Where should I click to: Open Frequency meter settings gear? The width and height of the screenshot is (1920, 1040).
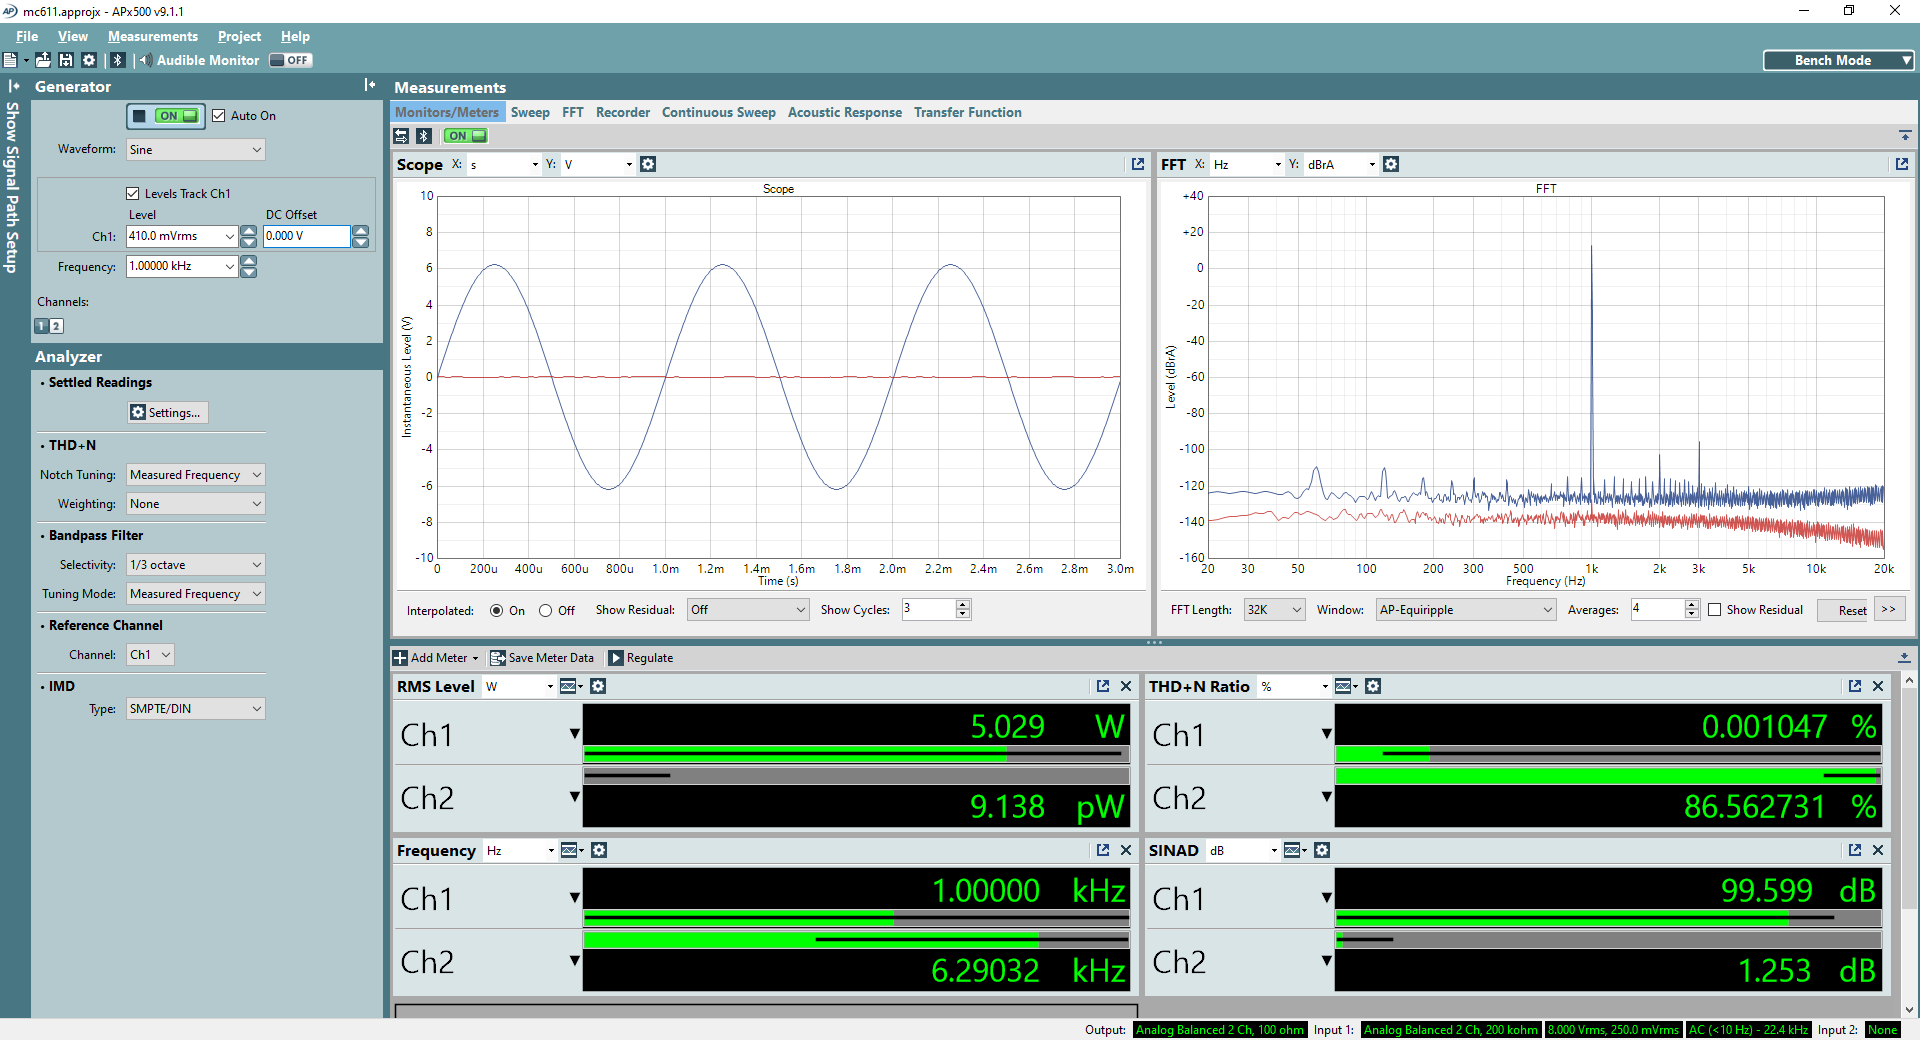click(599, 850)
